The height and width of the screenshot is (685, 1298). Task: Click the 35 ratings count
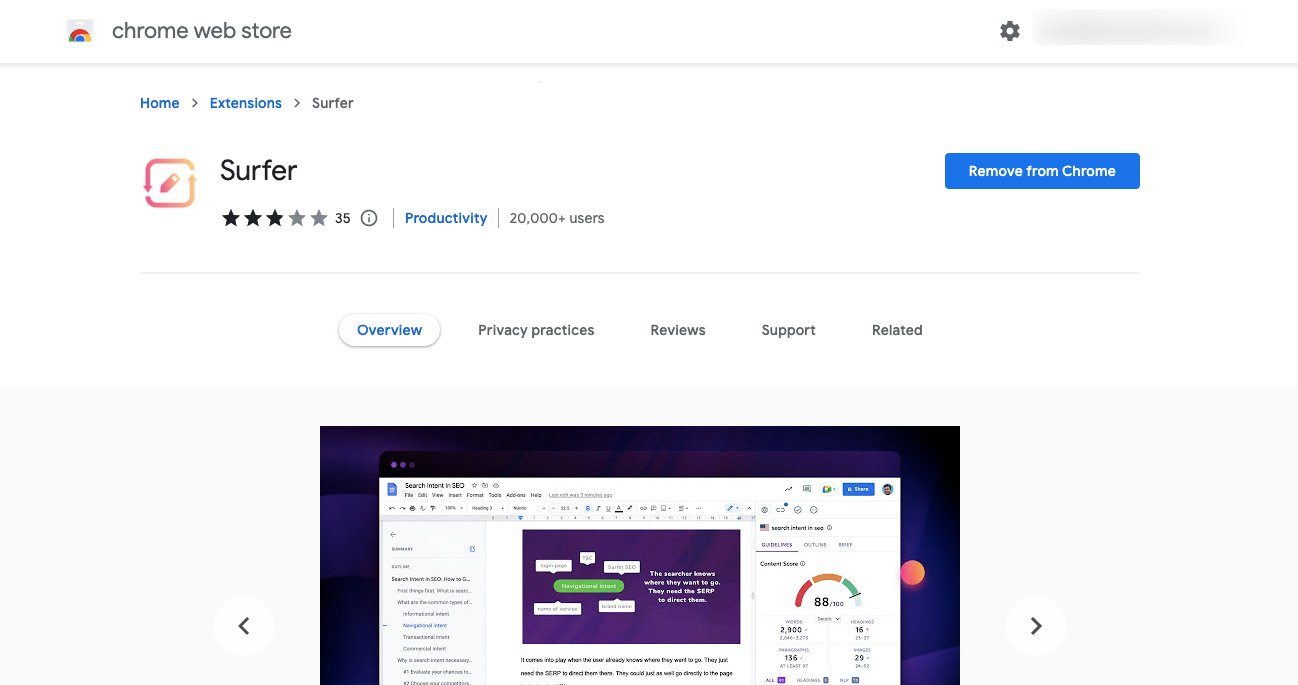[x=343, y=218]
